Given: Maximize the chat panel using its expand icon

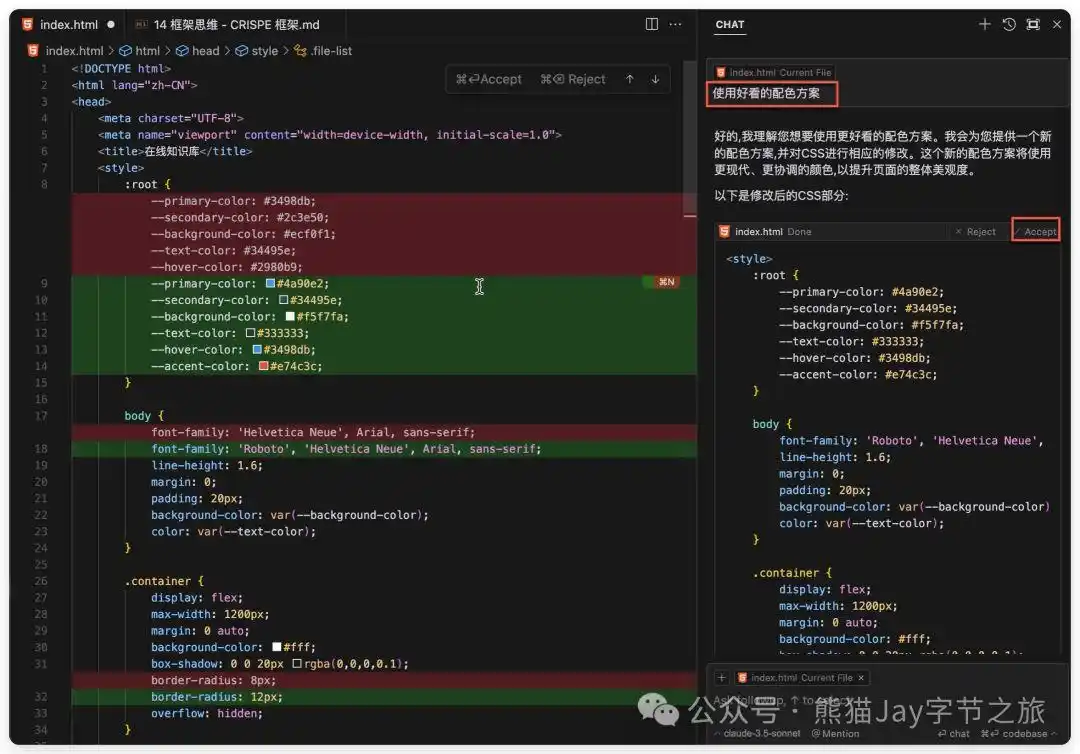Looking at the screenshot, I should coord(1033,24).
